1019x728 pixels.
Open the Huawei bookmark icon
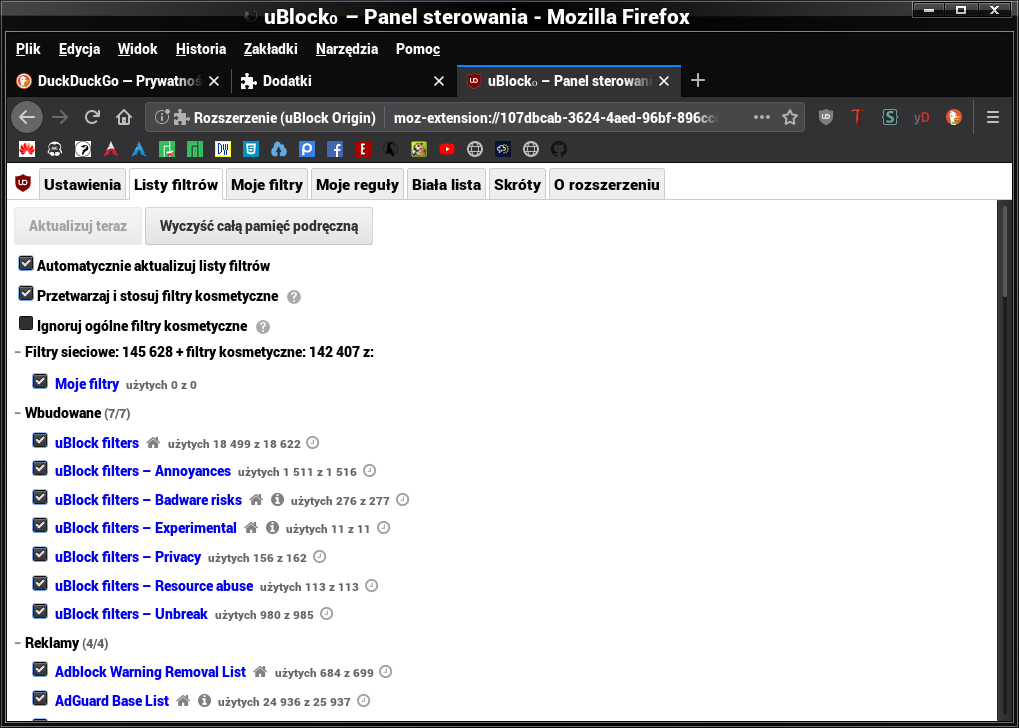[27, 150]
